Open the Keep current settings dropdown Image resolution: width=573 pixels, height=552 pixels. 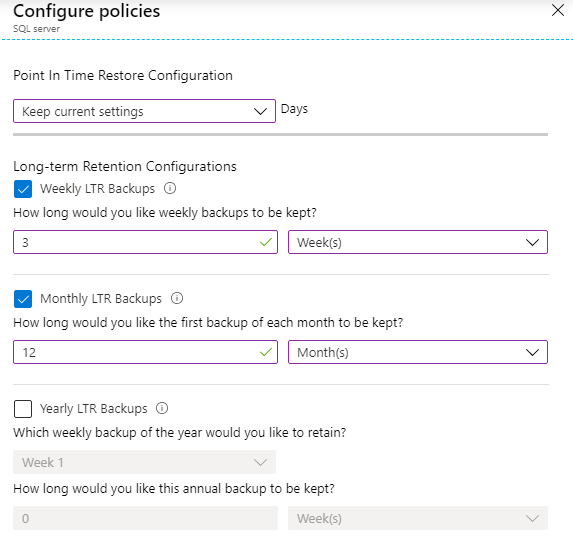[144, 111]
